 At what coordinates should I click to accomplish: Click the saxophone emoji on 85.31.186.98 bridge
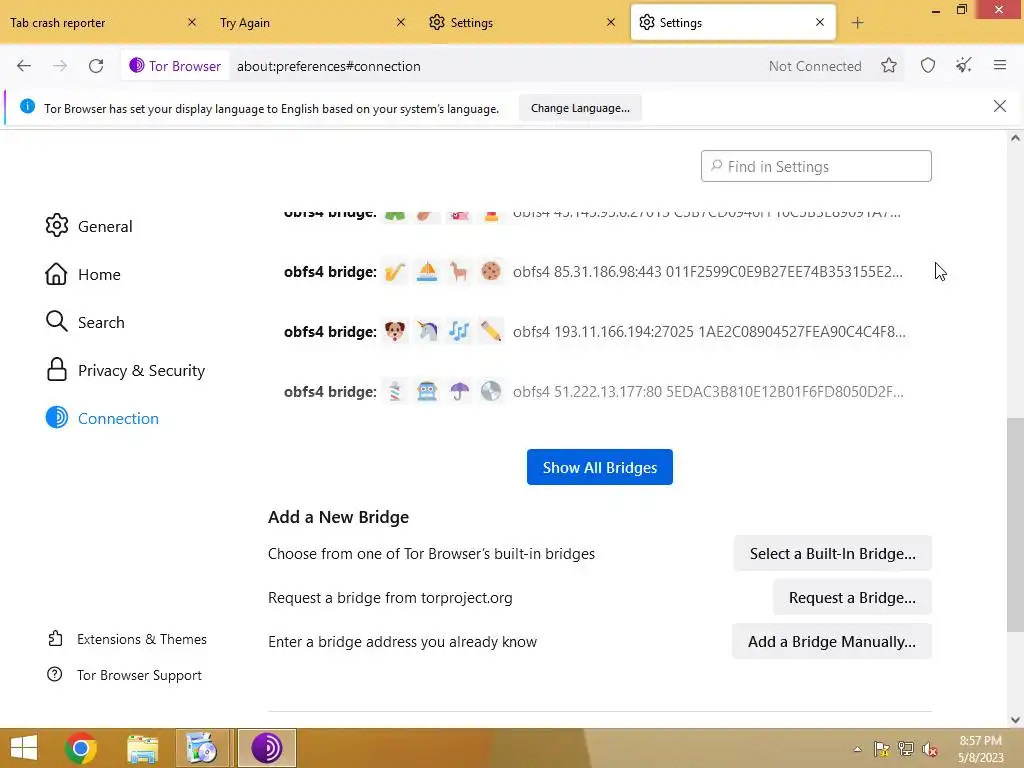tap(395, 271)
